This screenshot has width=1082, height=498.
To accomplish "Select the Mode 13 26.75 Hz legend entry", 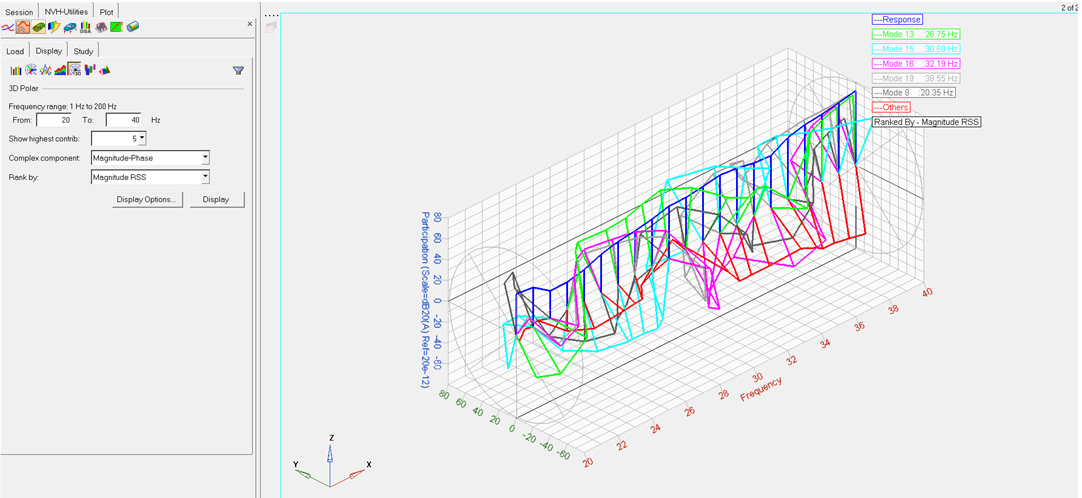I will pyautogui.click(x=917, y=34).
